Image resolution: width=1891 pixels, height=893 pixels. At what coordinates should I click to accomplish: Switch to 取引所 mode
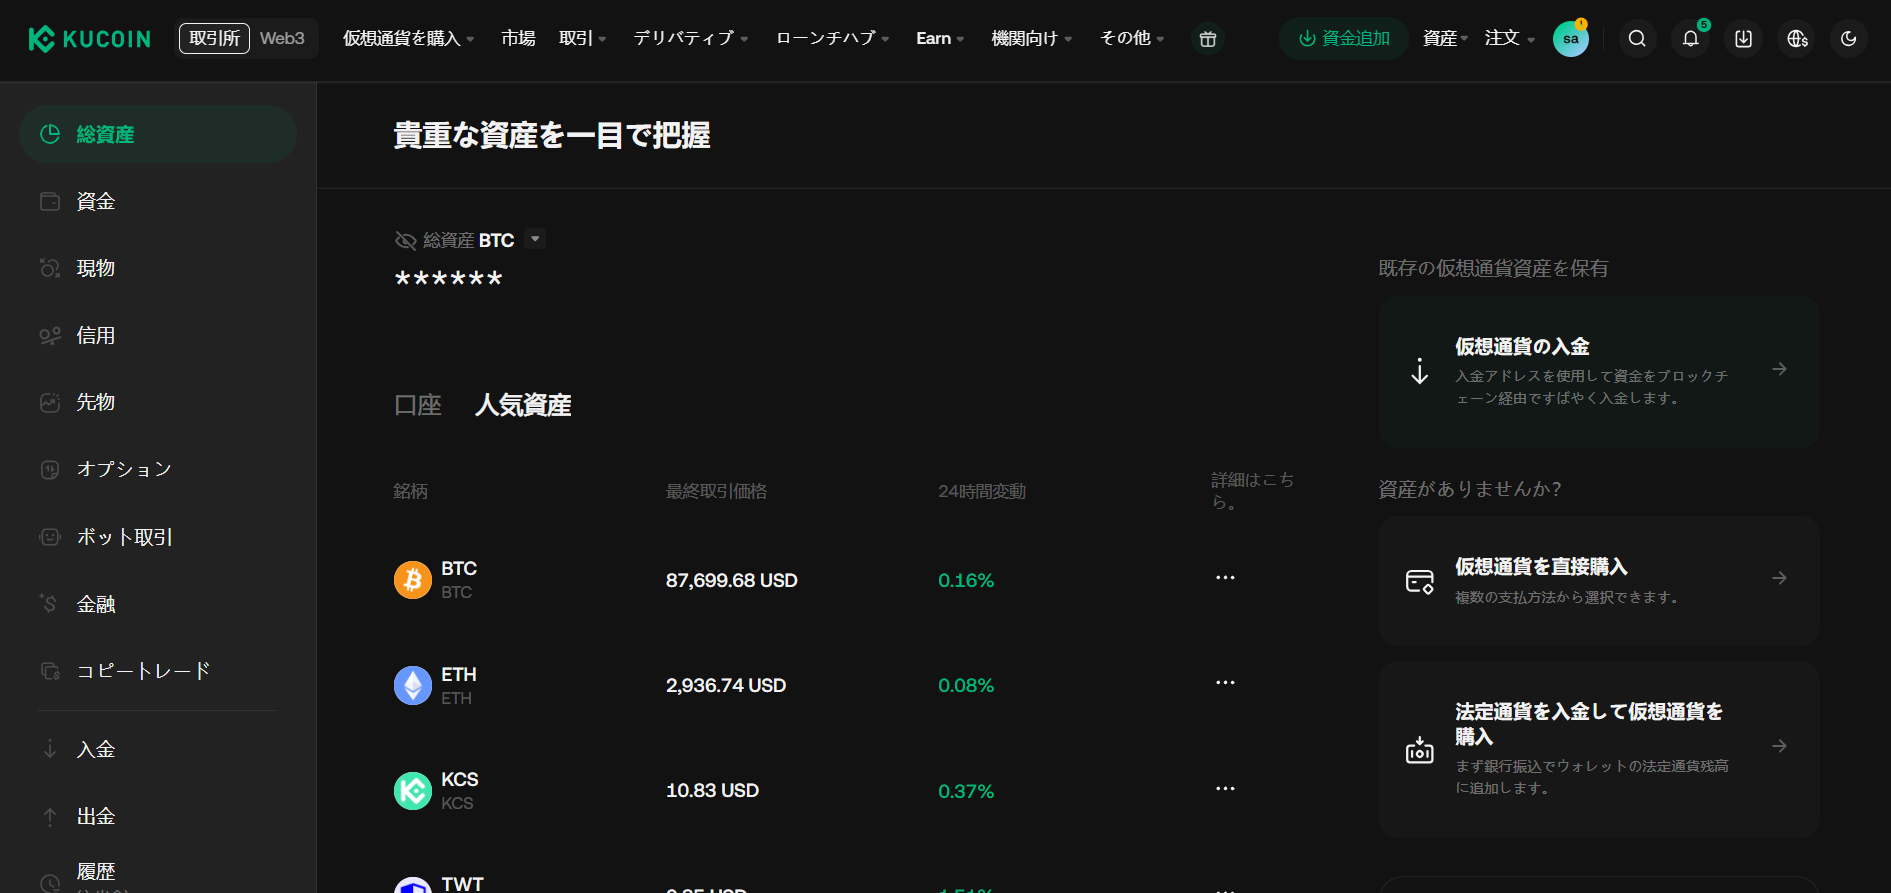point(214,38)
